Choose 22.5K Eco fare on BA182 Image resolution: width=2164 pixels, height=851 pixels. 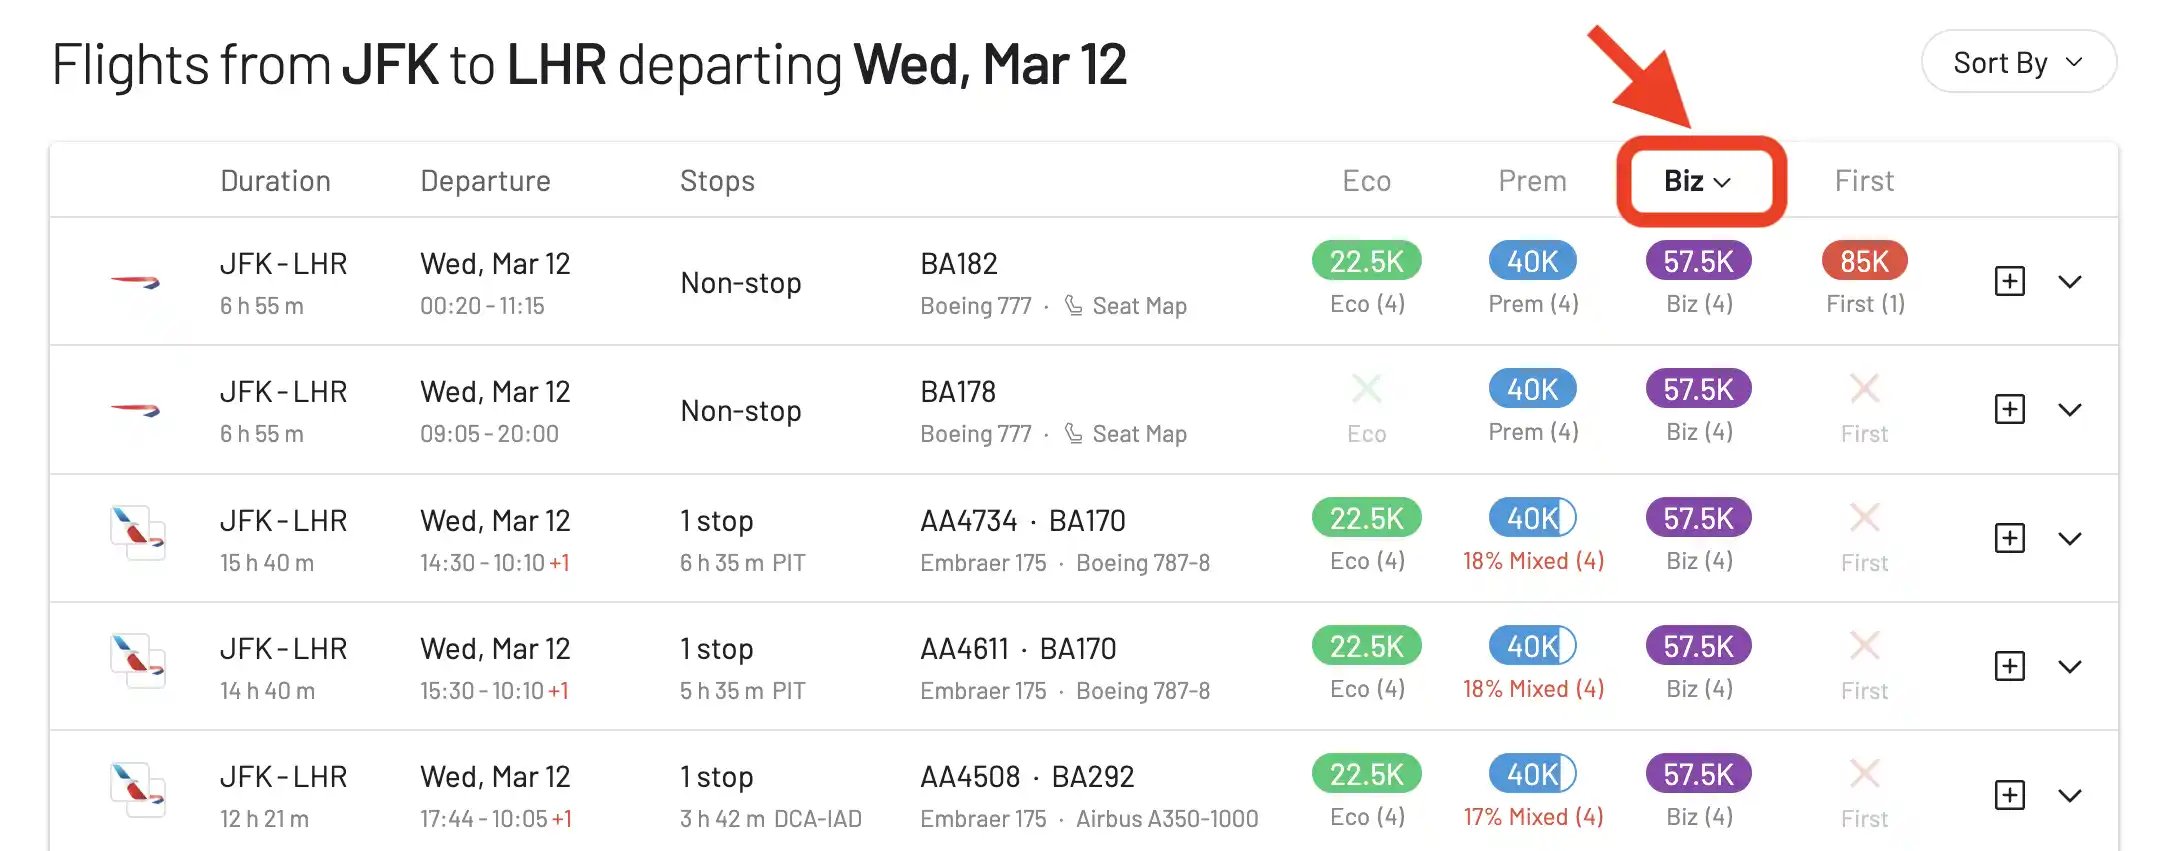tap(1366, 261)
